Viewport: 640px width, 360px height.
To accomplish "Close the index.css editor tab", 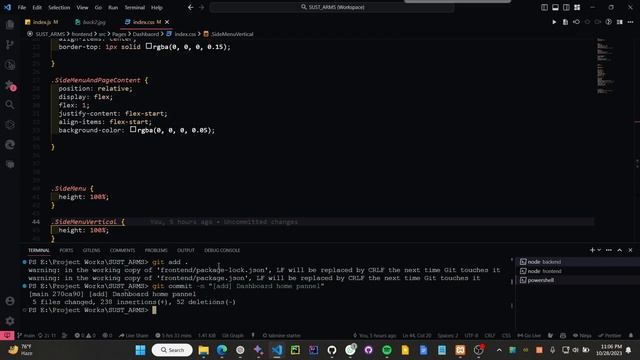I will pos(167,22).
